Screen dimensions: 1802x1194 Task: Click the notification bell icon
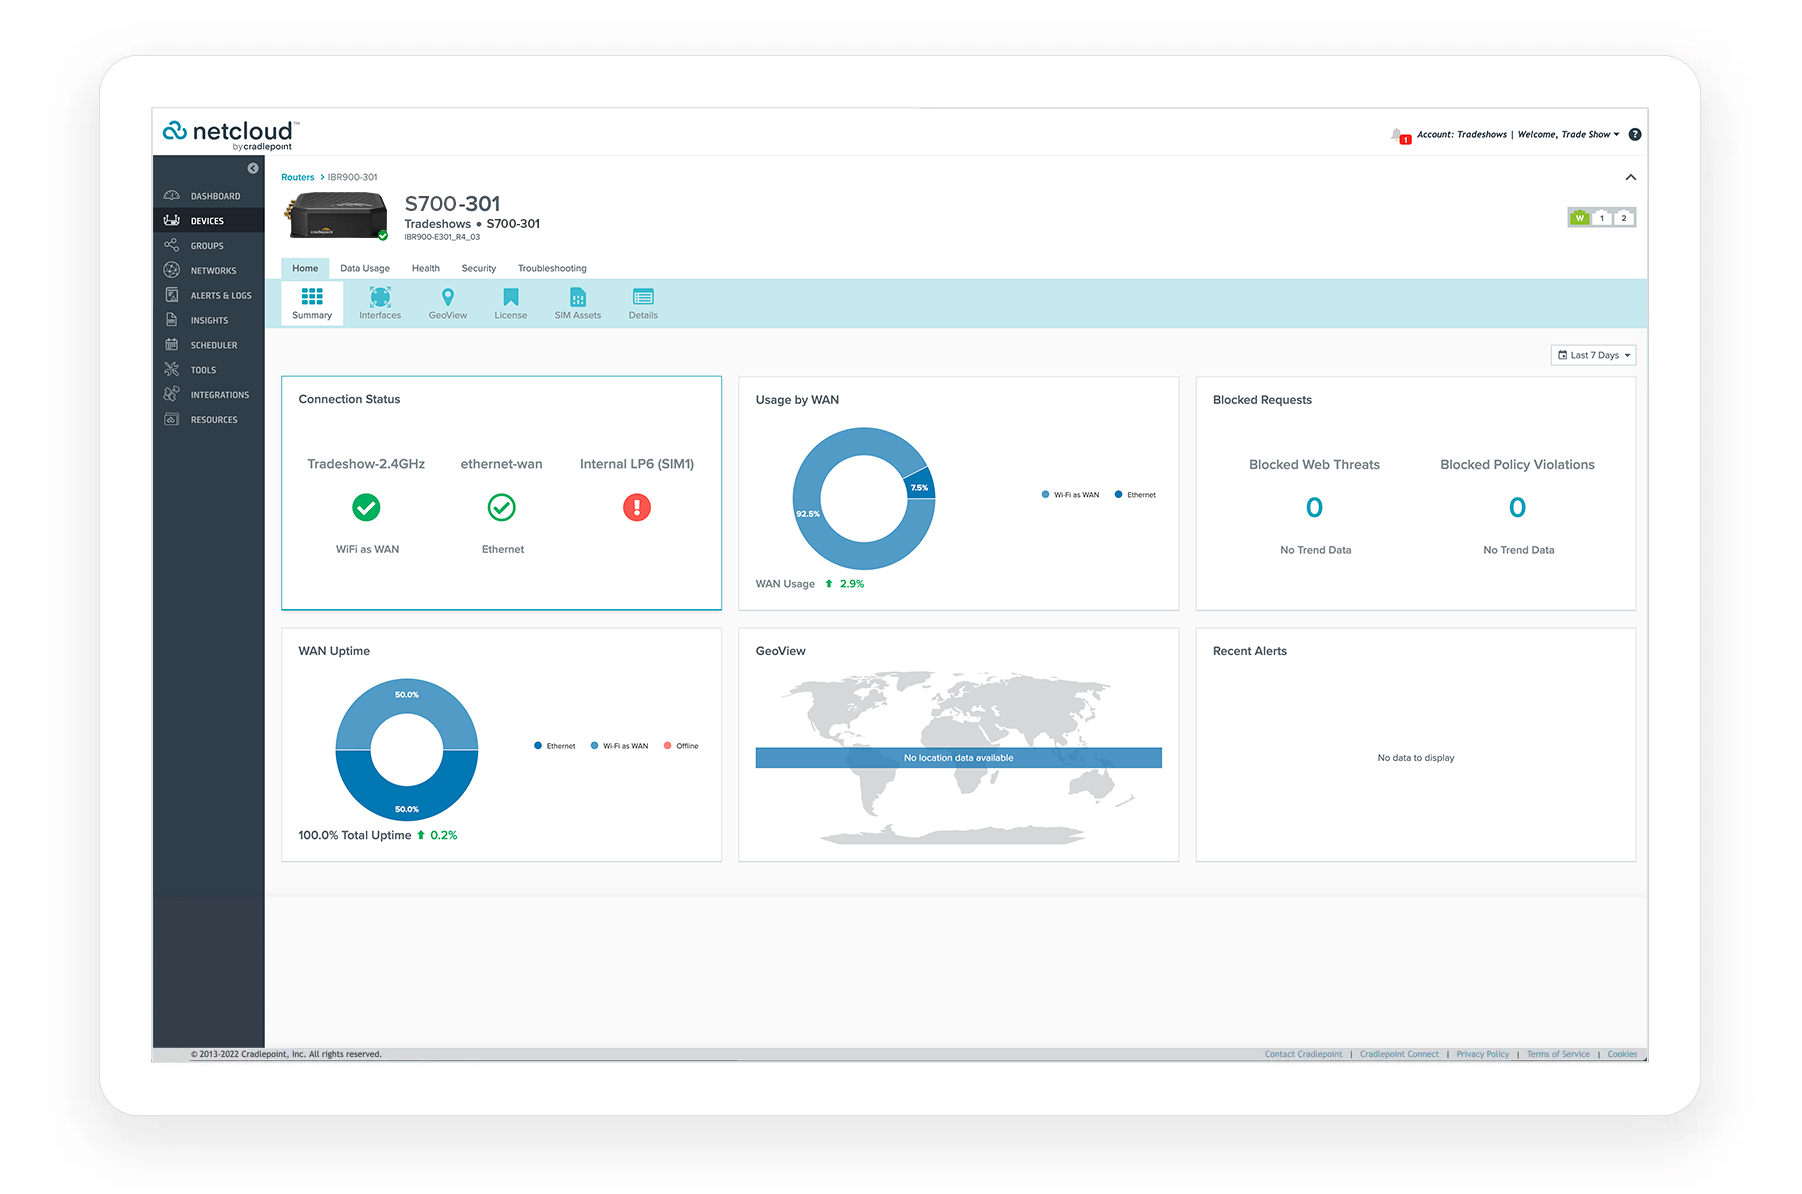[x=1398, y=135]
